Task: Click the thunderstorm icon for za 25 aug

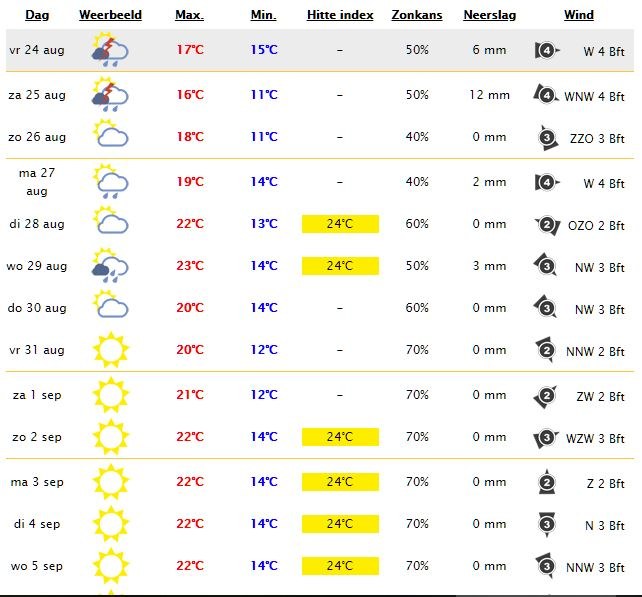Action: [x=110, y=95]
